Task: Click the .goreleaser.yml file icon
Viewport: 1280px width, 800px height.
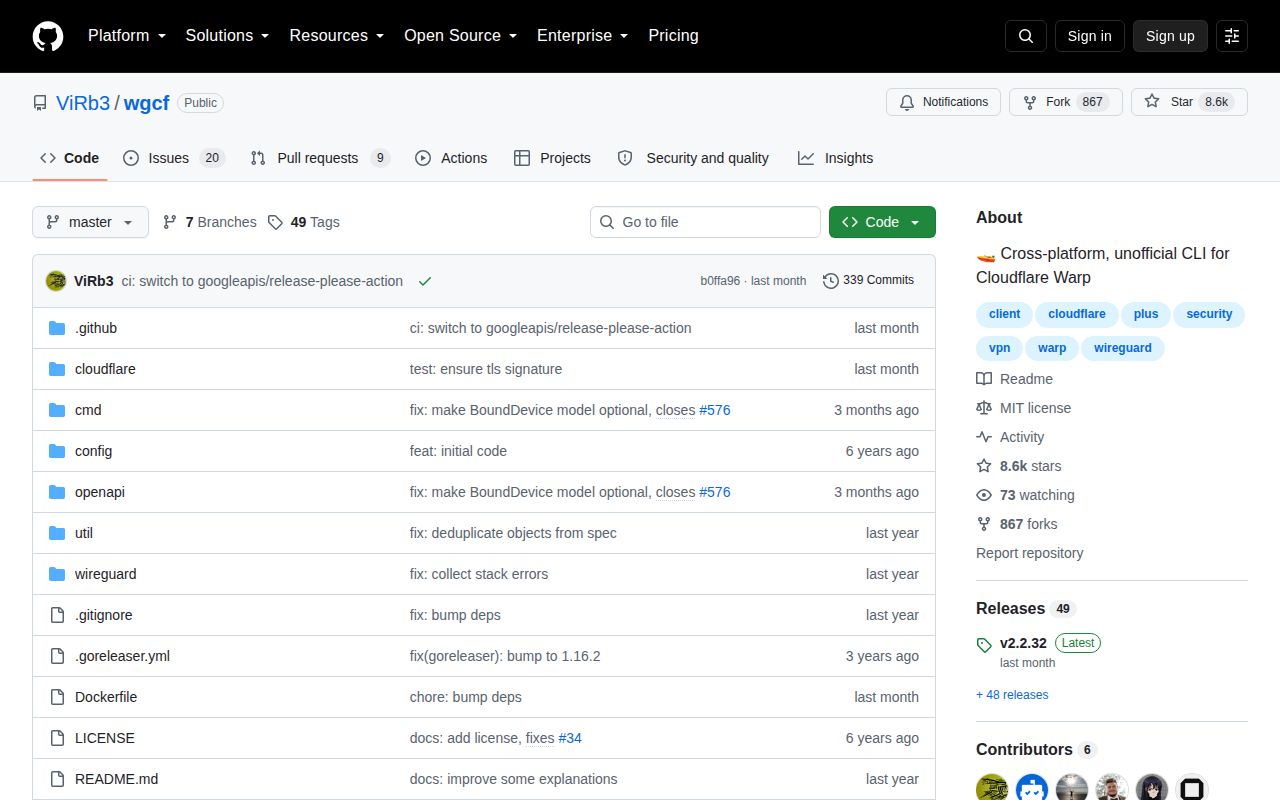Action: 57,656
